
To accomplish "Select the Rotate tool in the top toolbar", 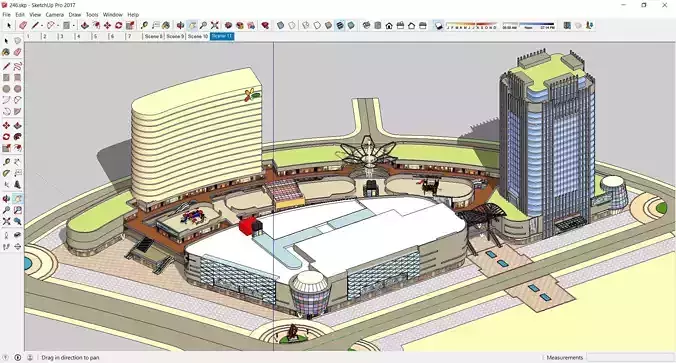I will (119, 25).
